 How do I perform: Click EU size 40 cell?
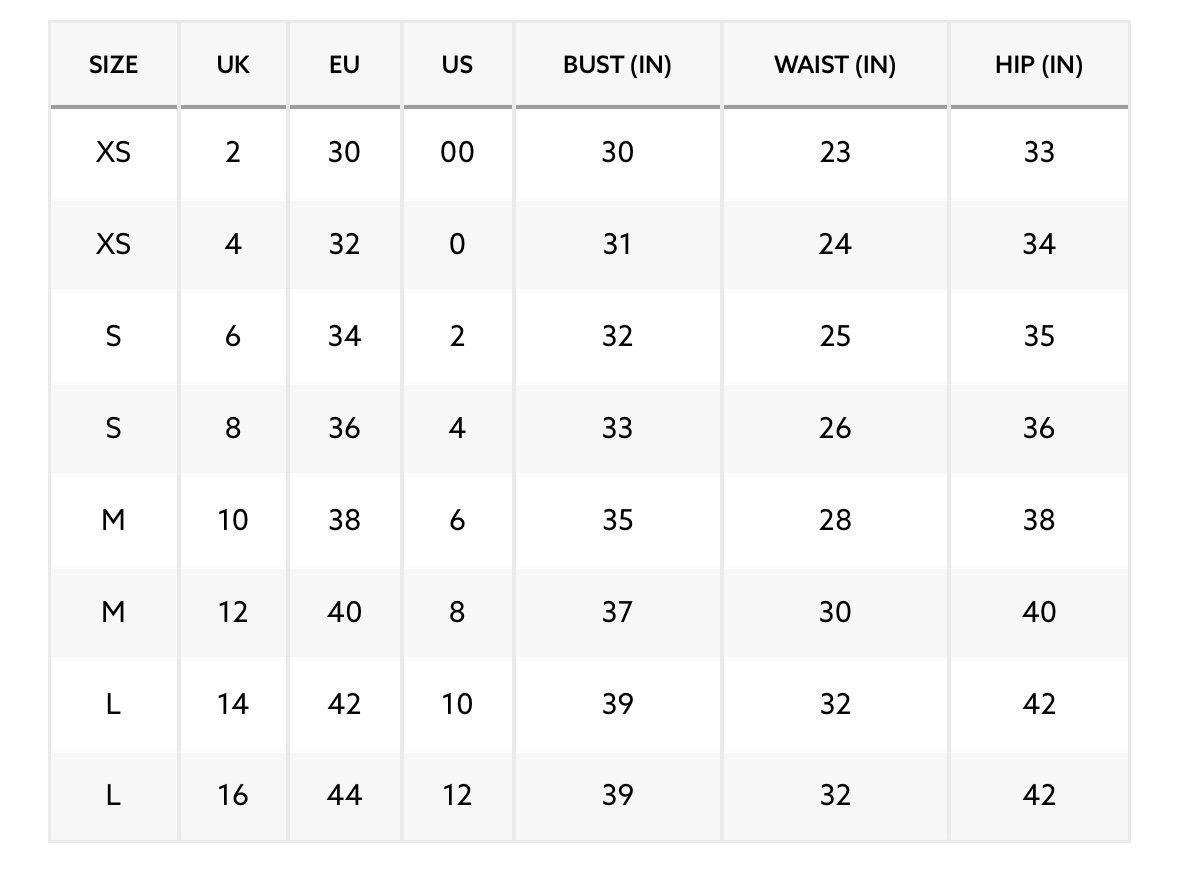point(344,611)
